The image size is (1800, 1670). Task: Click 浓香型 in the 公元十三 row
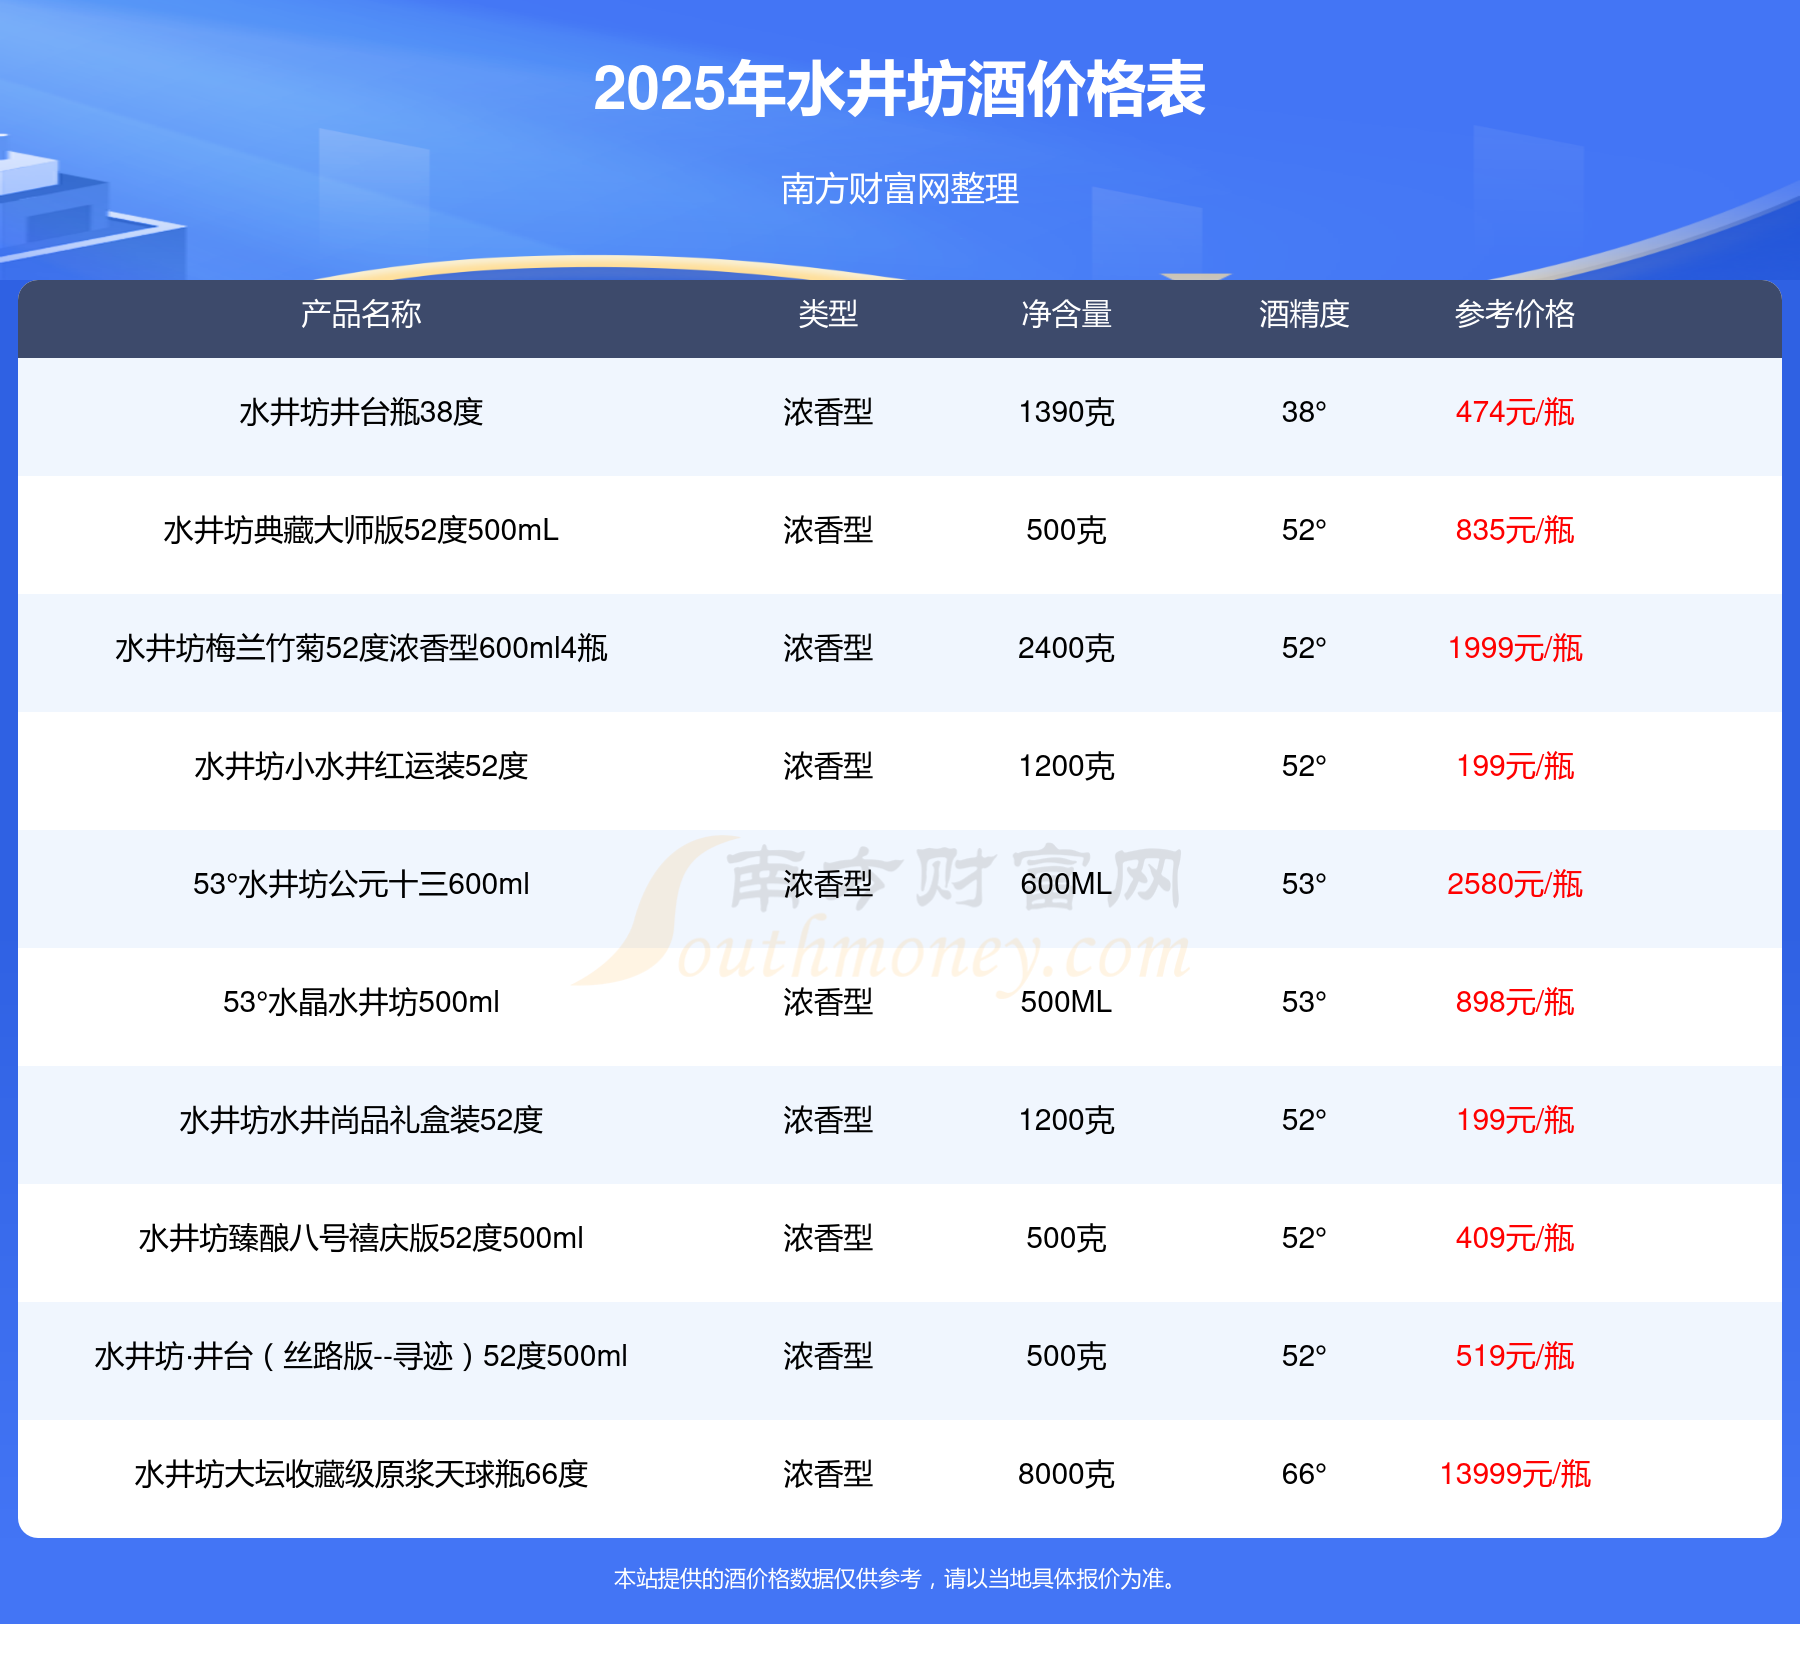click(x=828, y=884)
